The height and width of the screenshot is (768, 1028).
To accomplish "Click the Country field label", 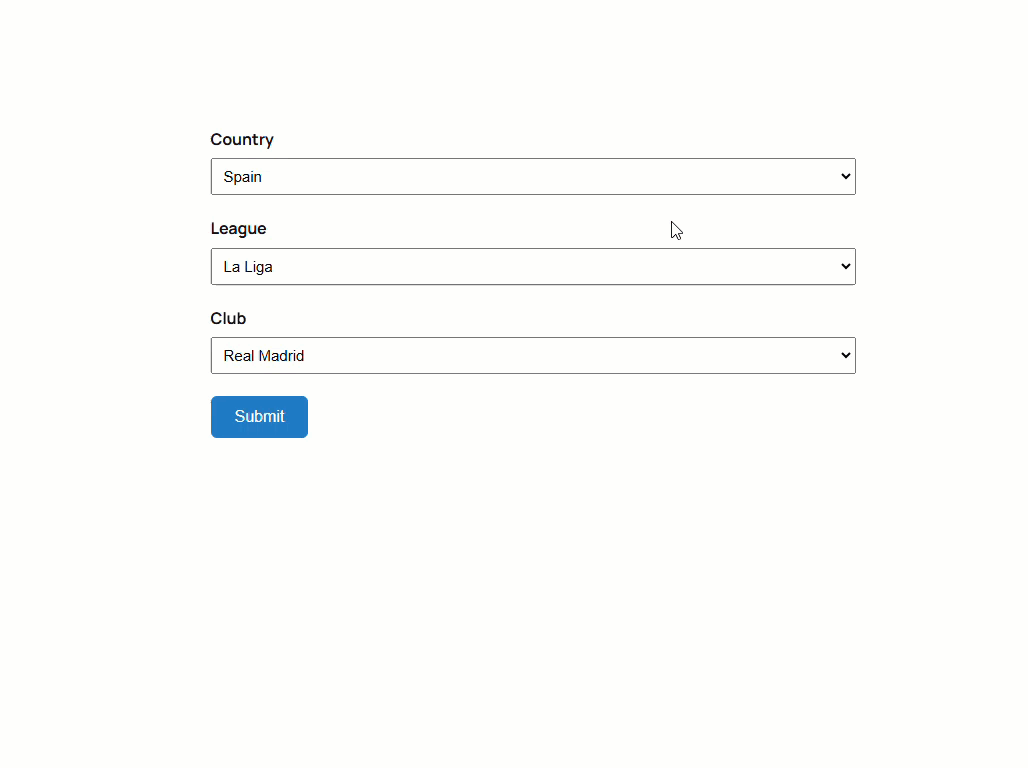I will [242, 140].
